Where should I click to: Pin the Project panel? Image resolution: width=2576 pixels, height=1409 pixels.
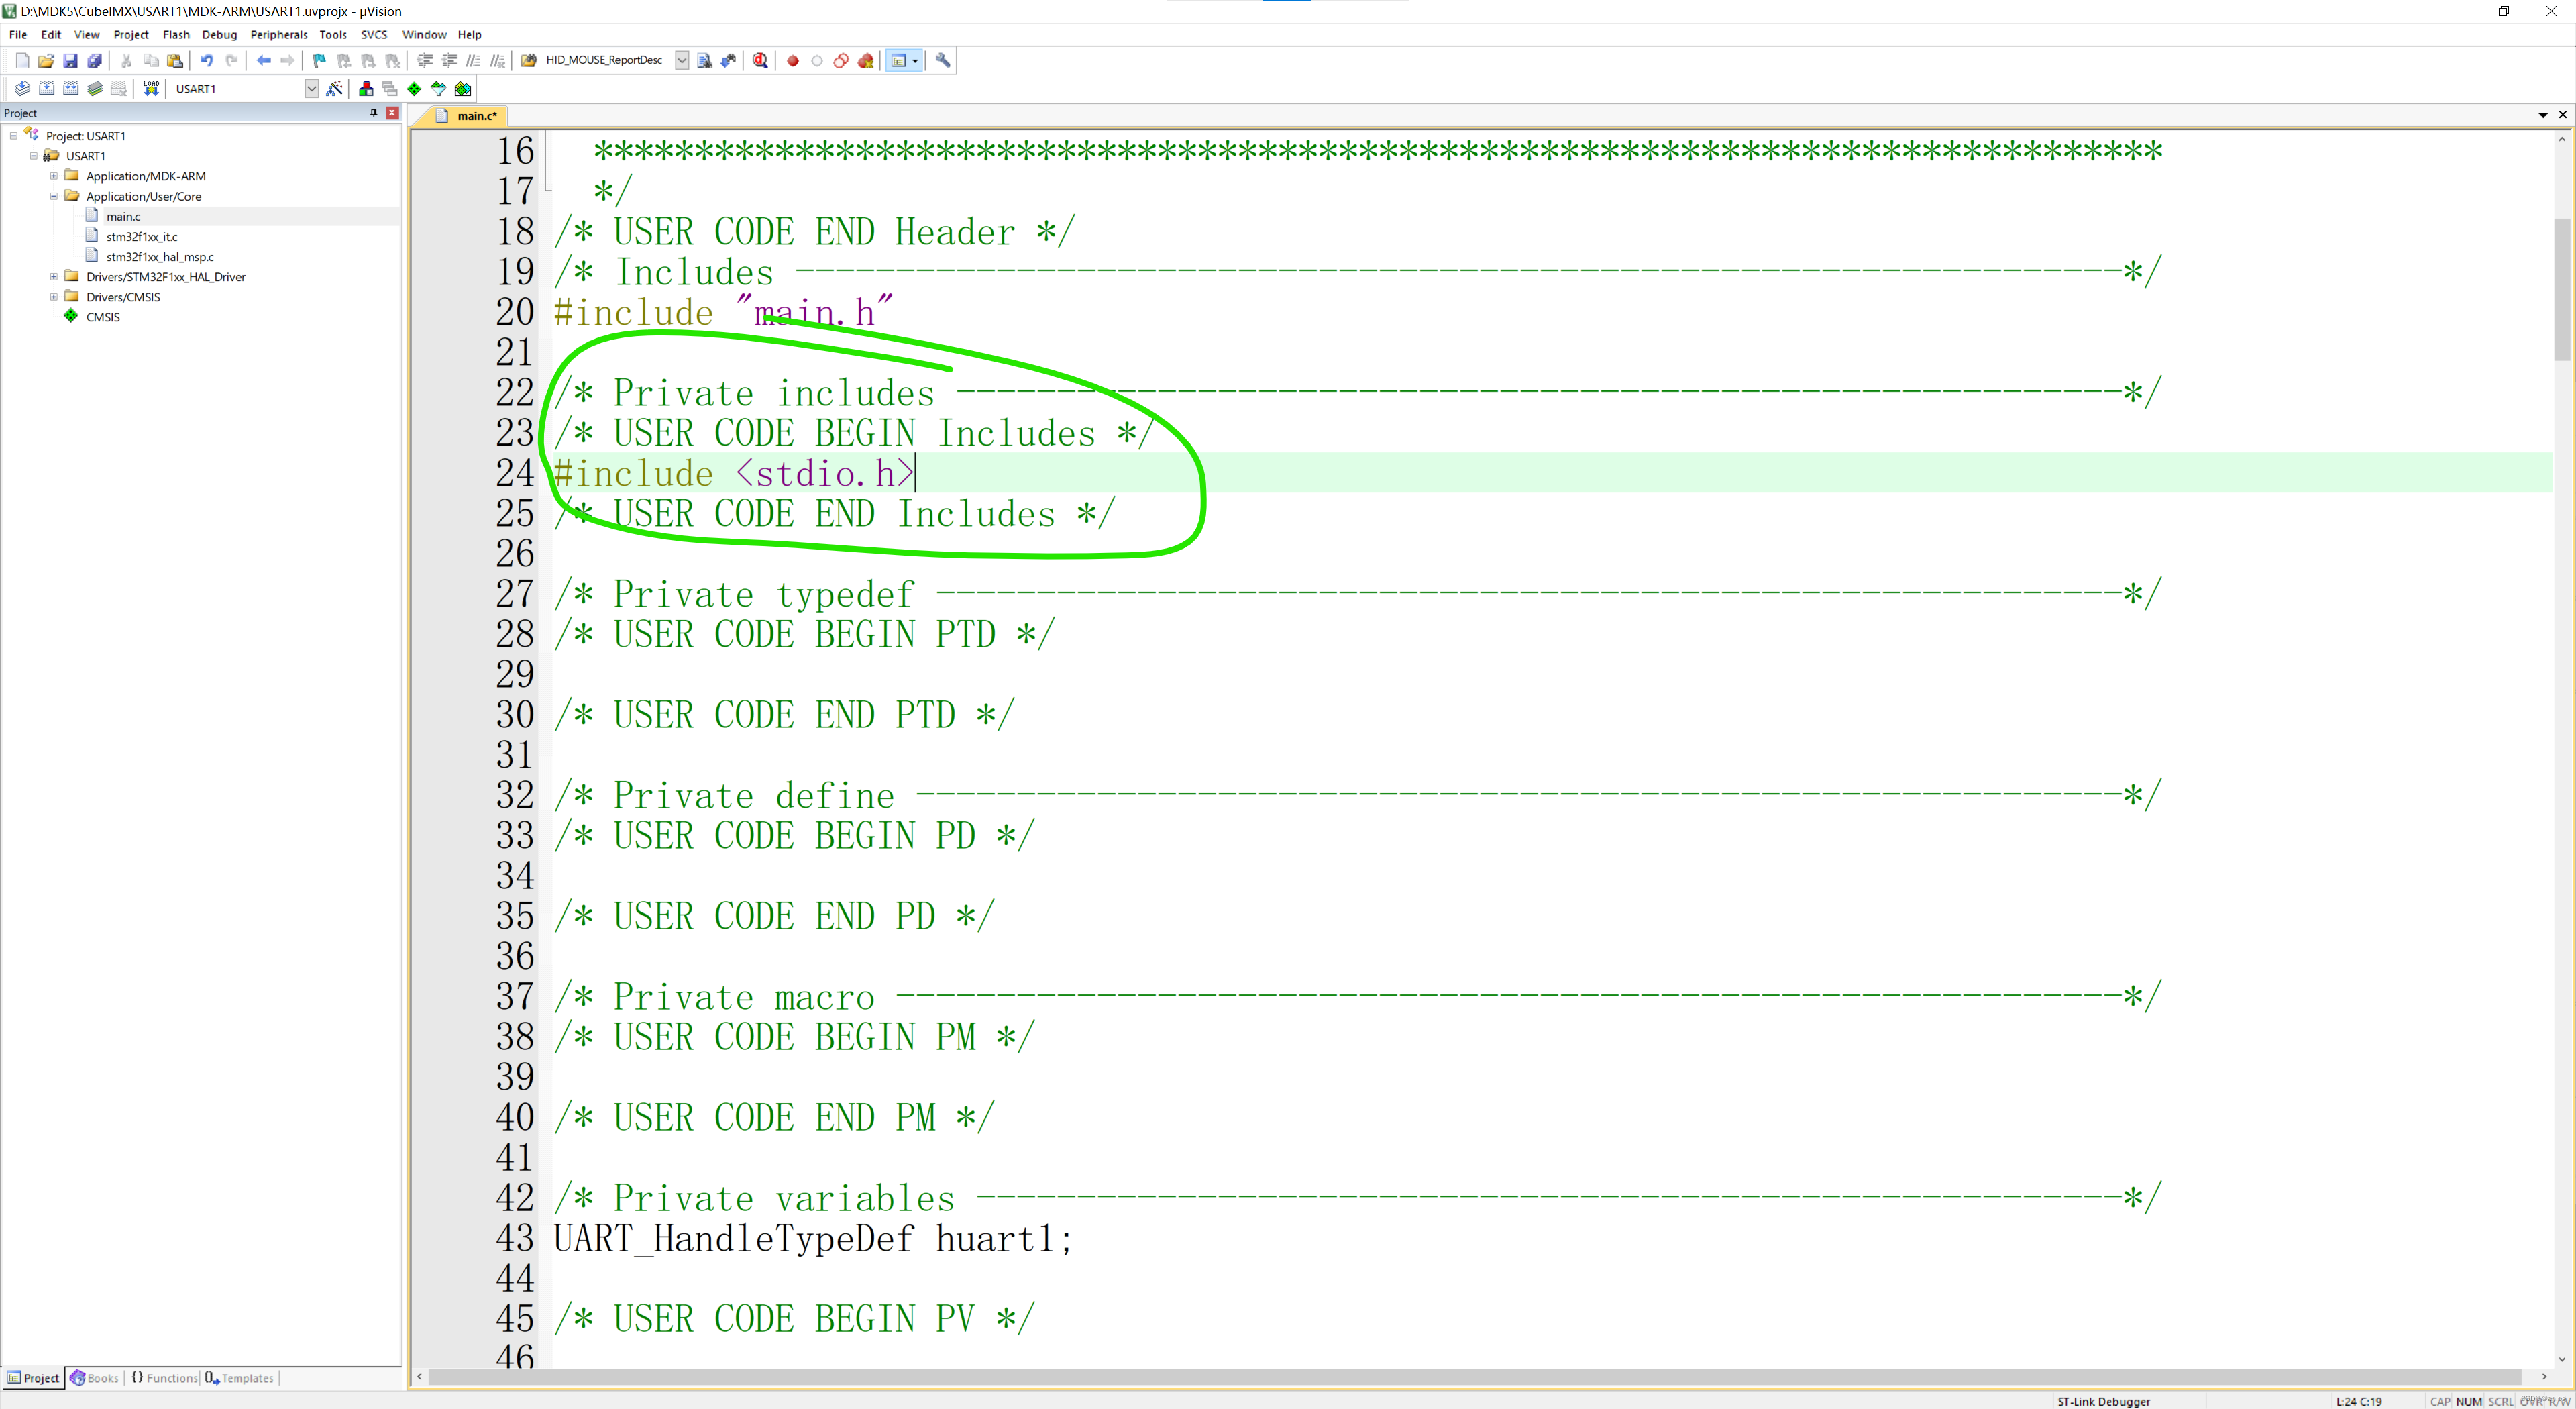[374, 113]
